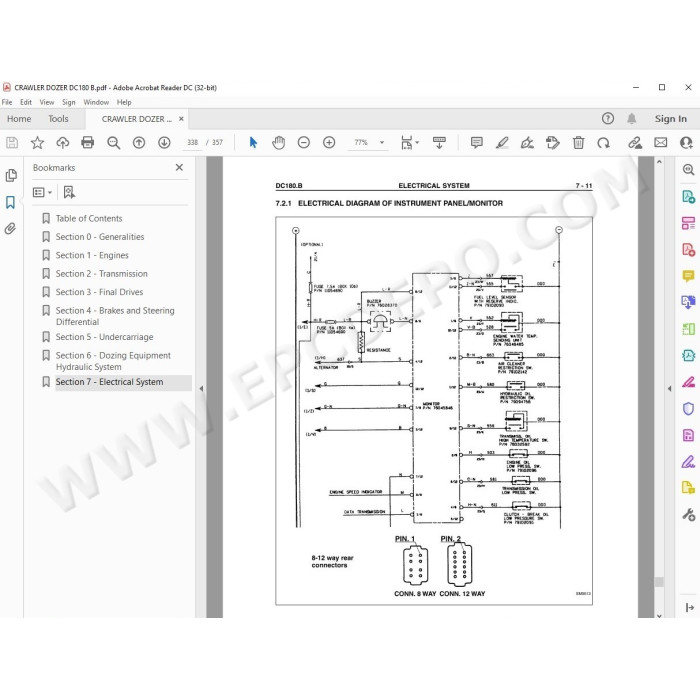Open the Sign menu

68,102
